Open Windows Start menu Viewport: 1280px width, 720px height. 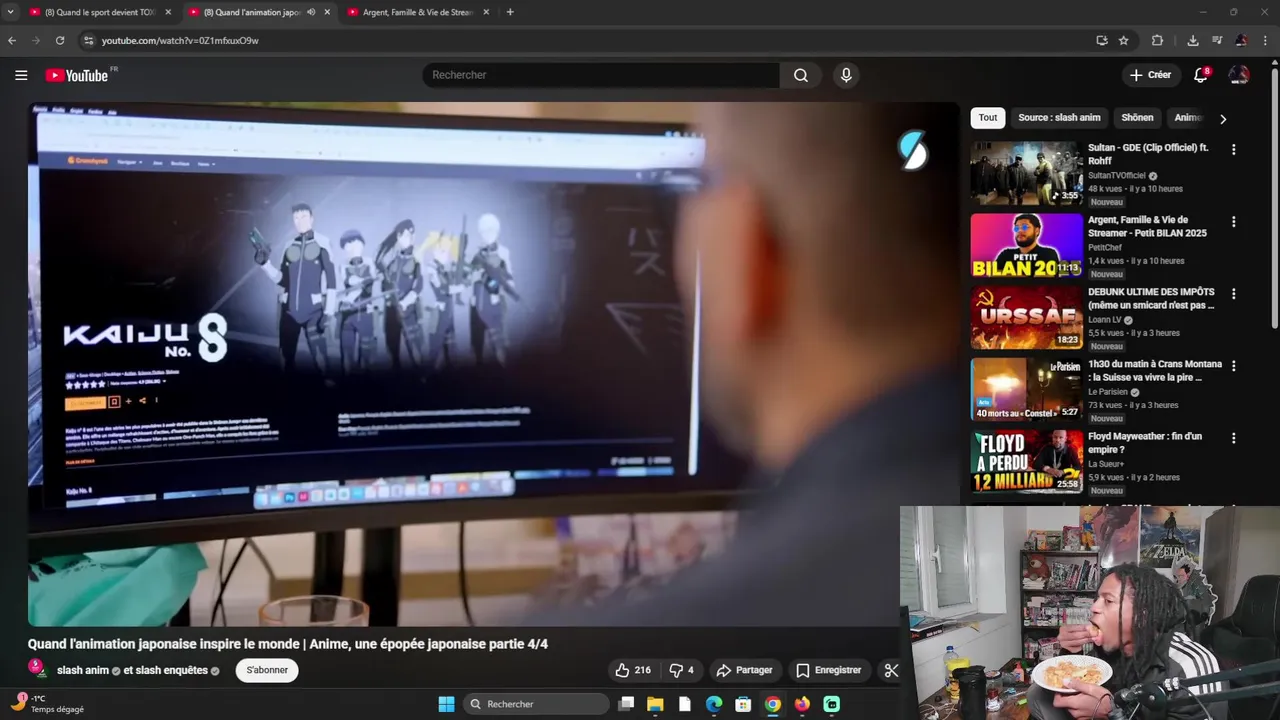[x=446, y=704]
